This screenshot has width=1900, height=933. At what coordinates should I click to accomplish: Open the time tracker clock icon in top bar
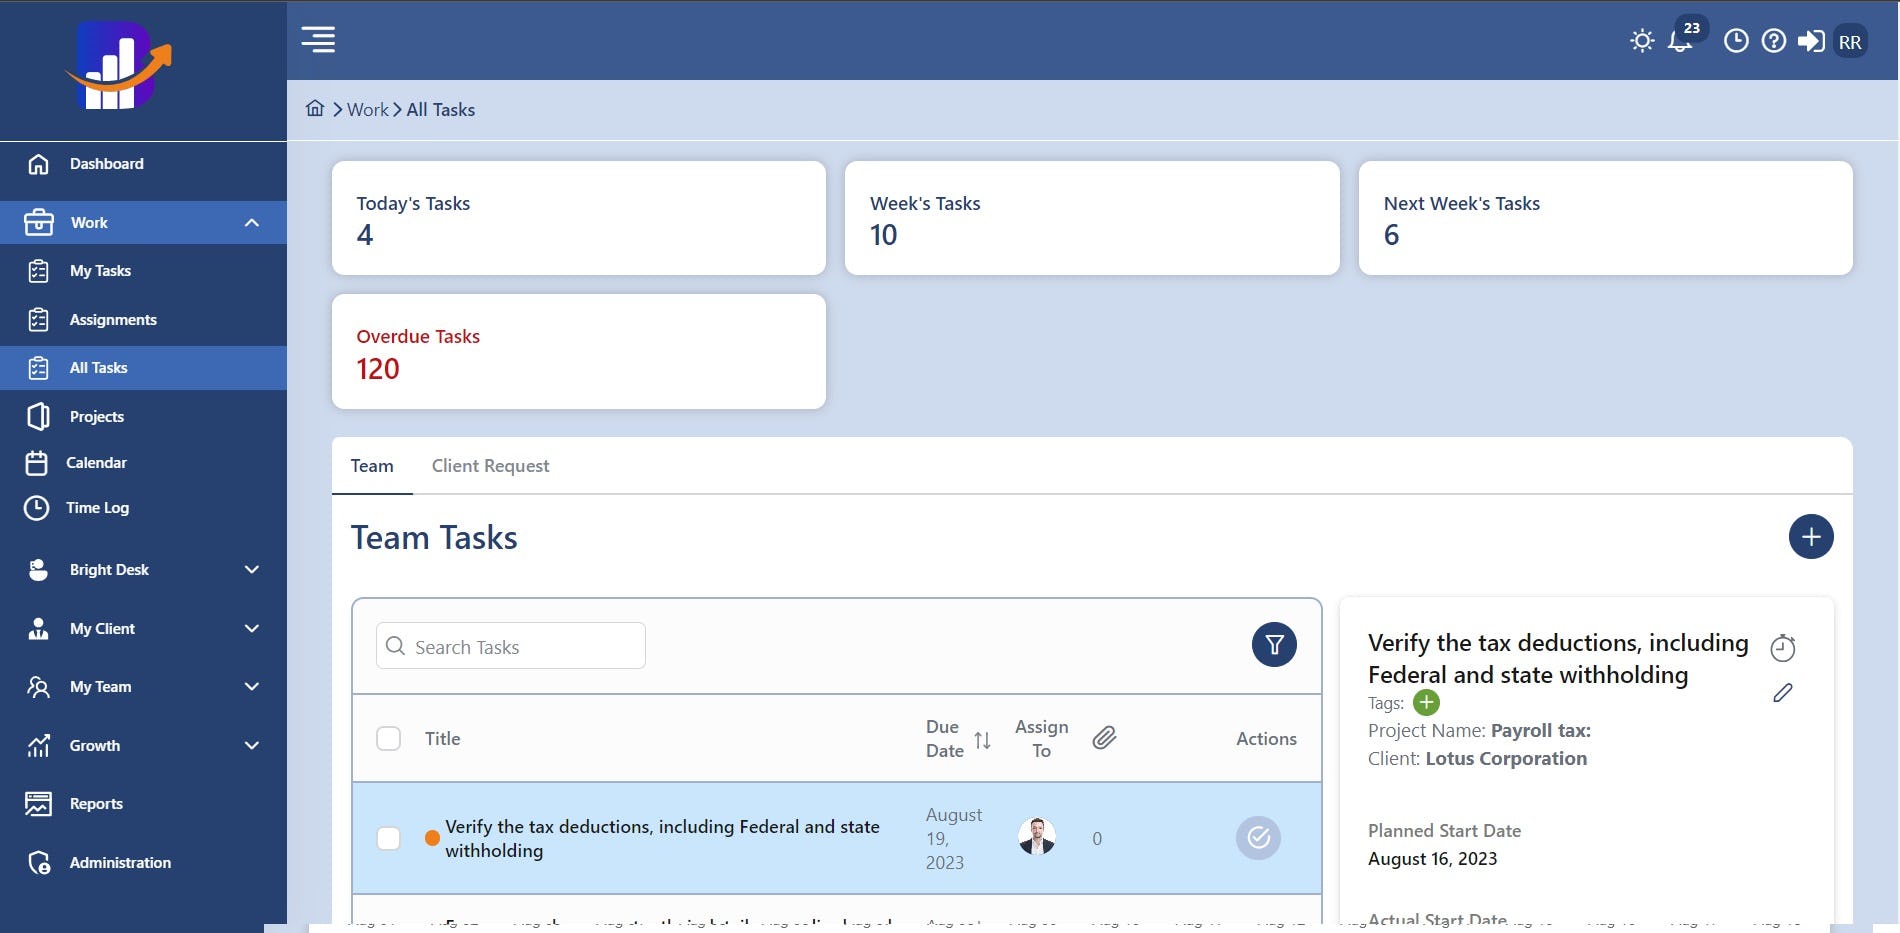tap(1735, 40)
